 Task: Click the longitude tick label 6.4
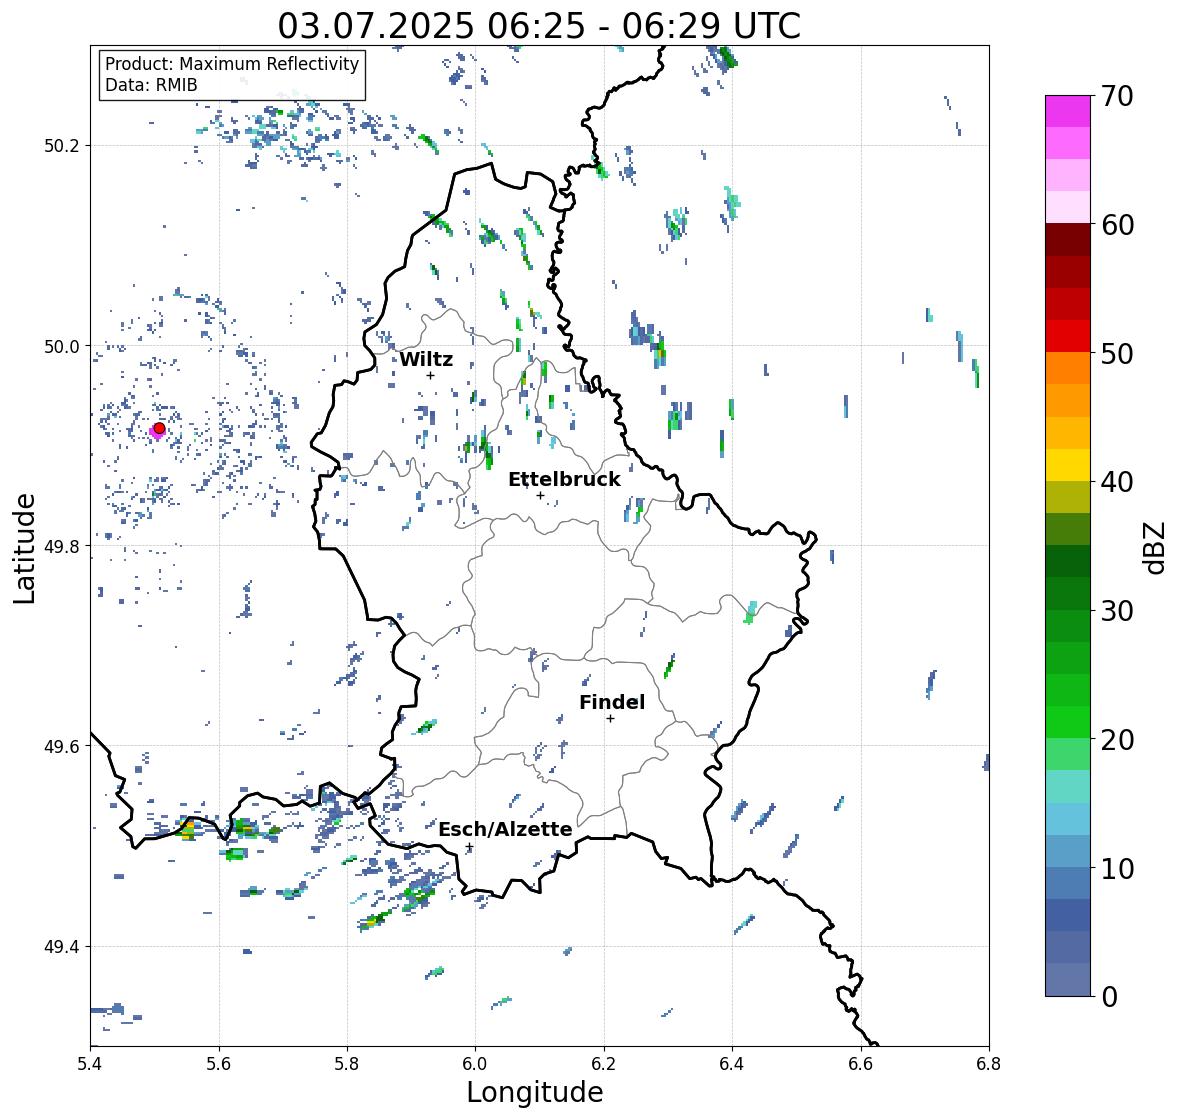tap(732, 1064)
